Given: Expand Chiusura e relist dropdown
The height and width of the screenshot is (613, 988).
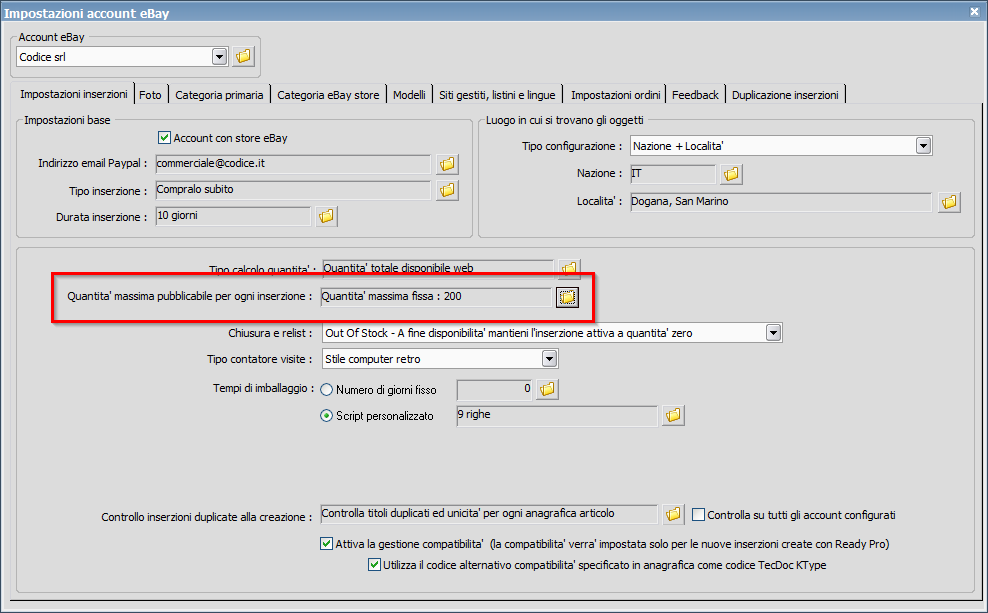Looking at the screenshot, I should click(773, 333).
